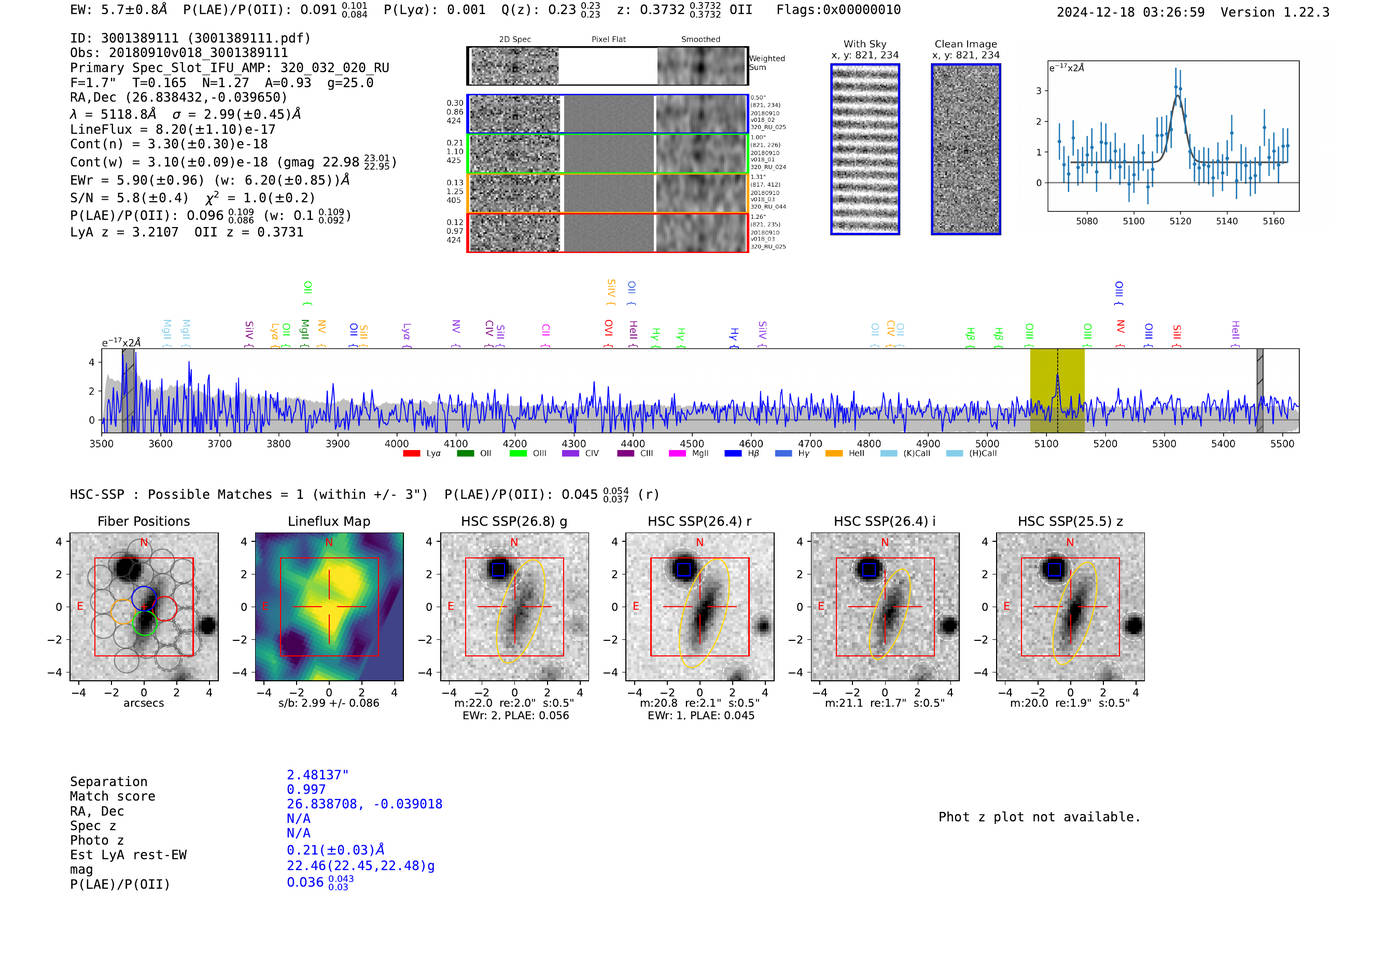Screen dimensions: 1400x953
Task: Click the yellow ellipse in the r-band cutout
Action: click(x=706, y=613)
